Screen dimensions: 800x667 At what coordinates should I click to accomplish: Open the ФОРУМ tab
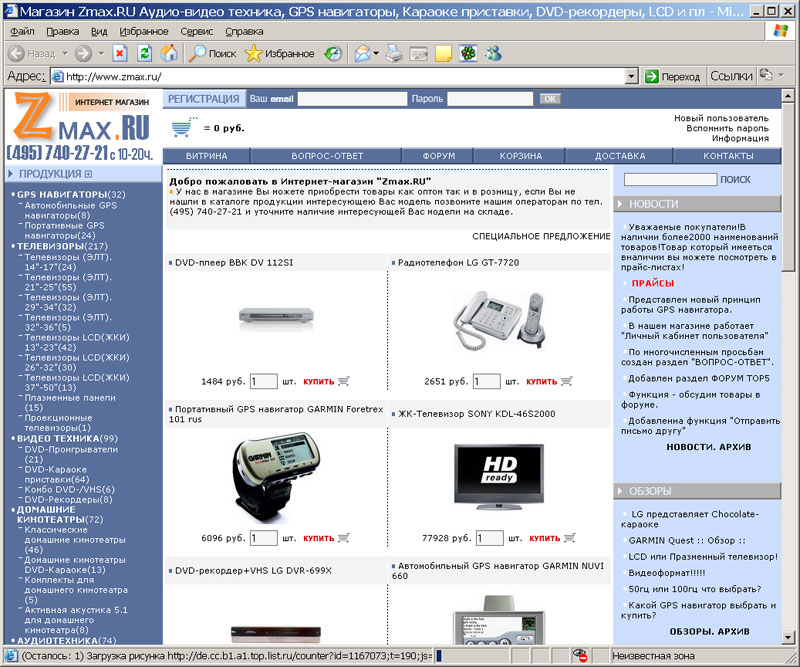click(x=439, y=156)
